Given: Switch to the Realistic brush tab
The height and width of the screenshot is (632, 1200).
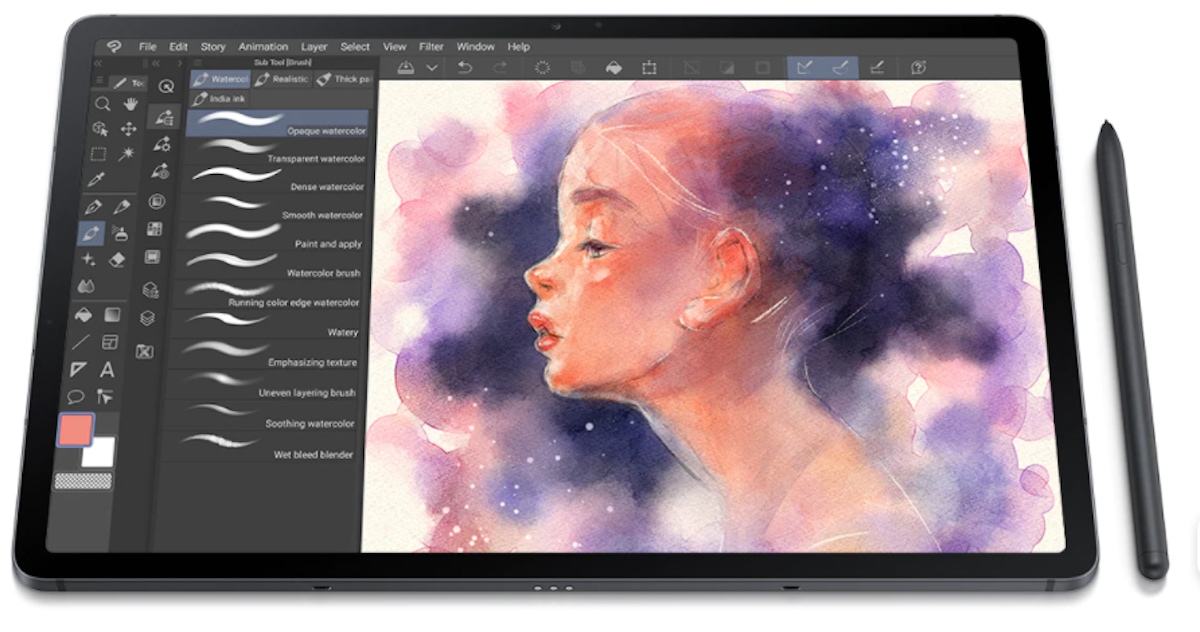Looking at the screenshot, I should [x=283, y=79].
